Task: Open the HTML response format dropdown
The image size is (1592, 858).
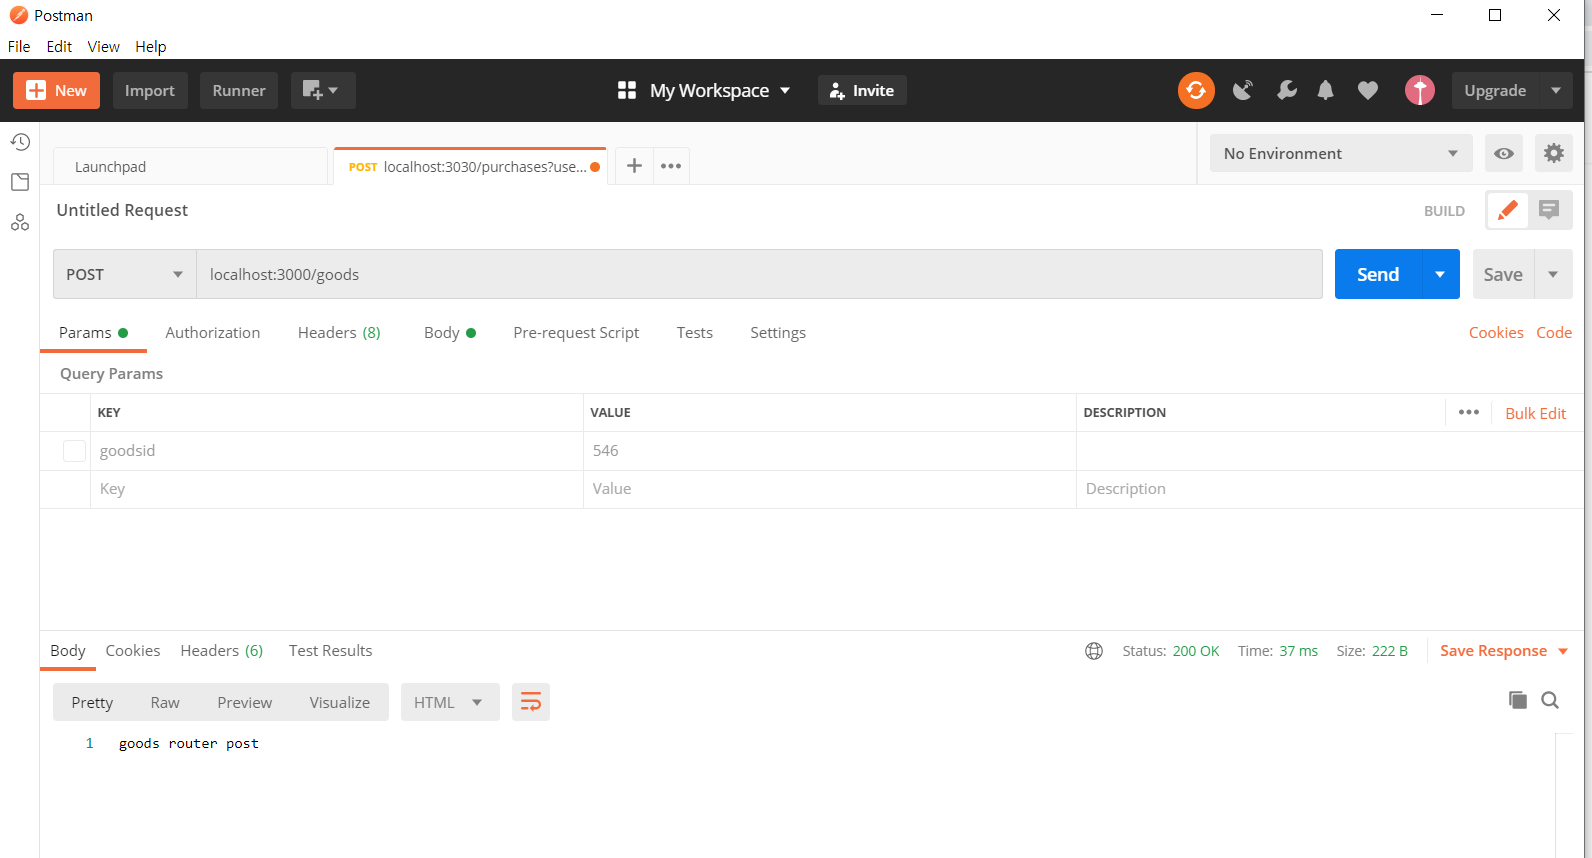Action: tap(450, 702)
